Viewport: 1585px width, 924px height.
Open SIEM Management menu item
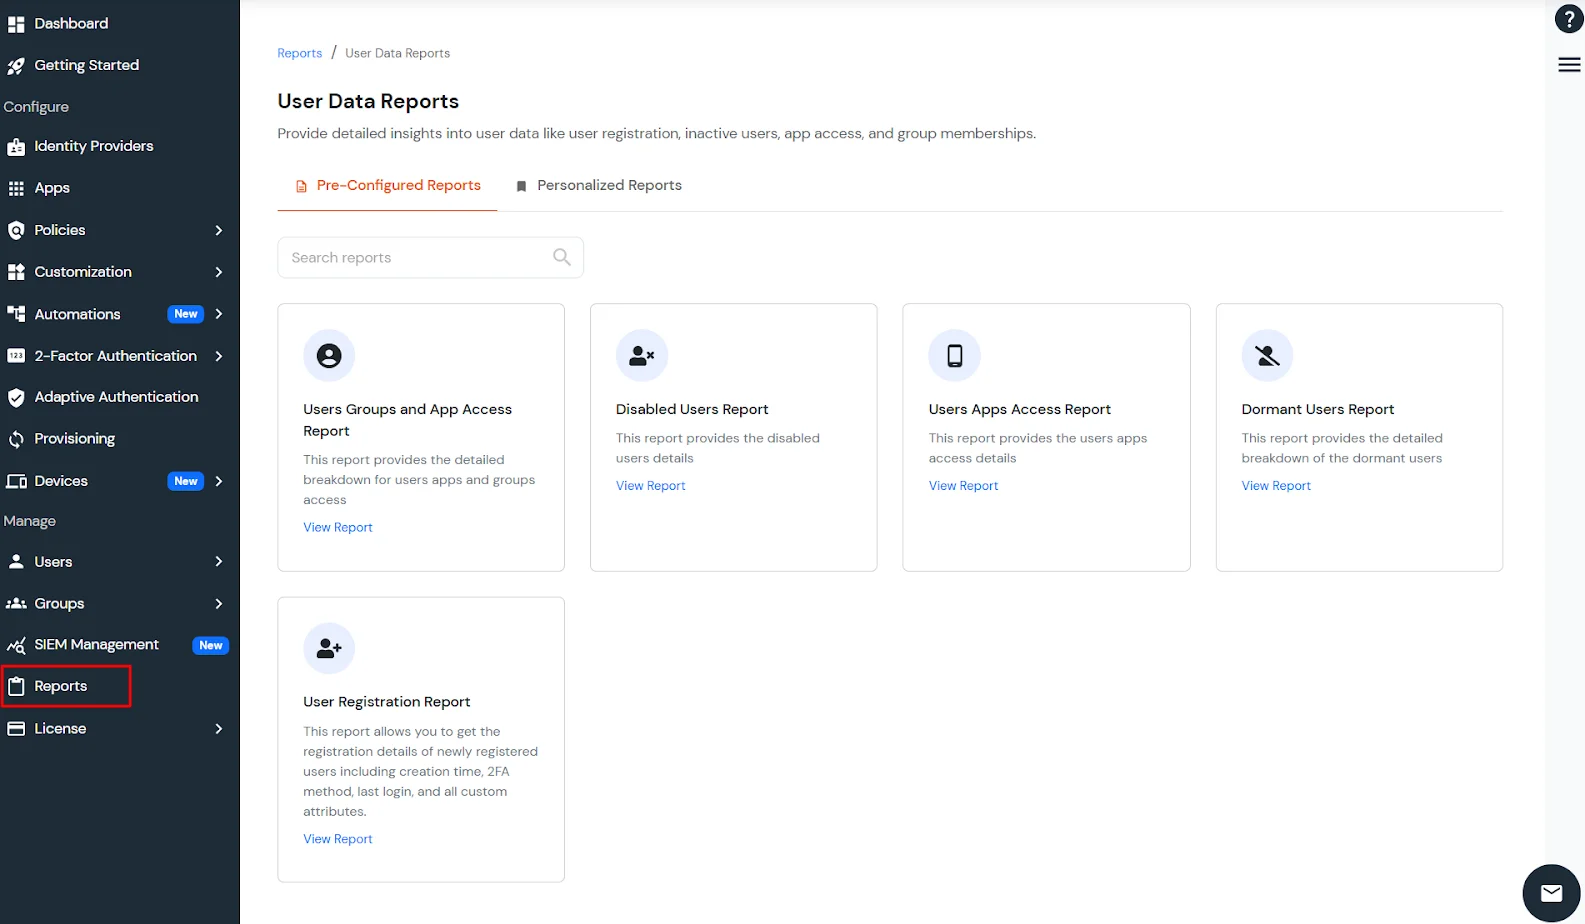coord(96,646)
